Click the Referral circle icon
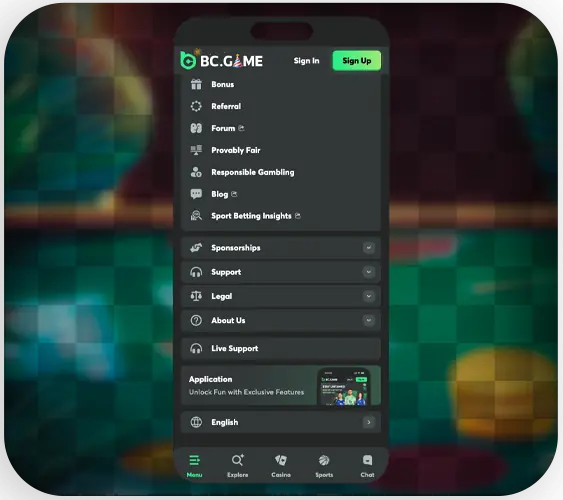Viewport: 563px width, 500px height. pos(196,106)
